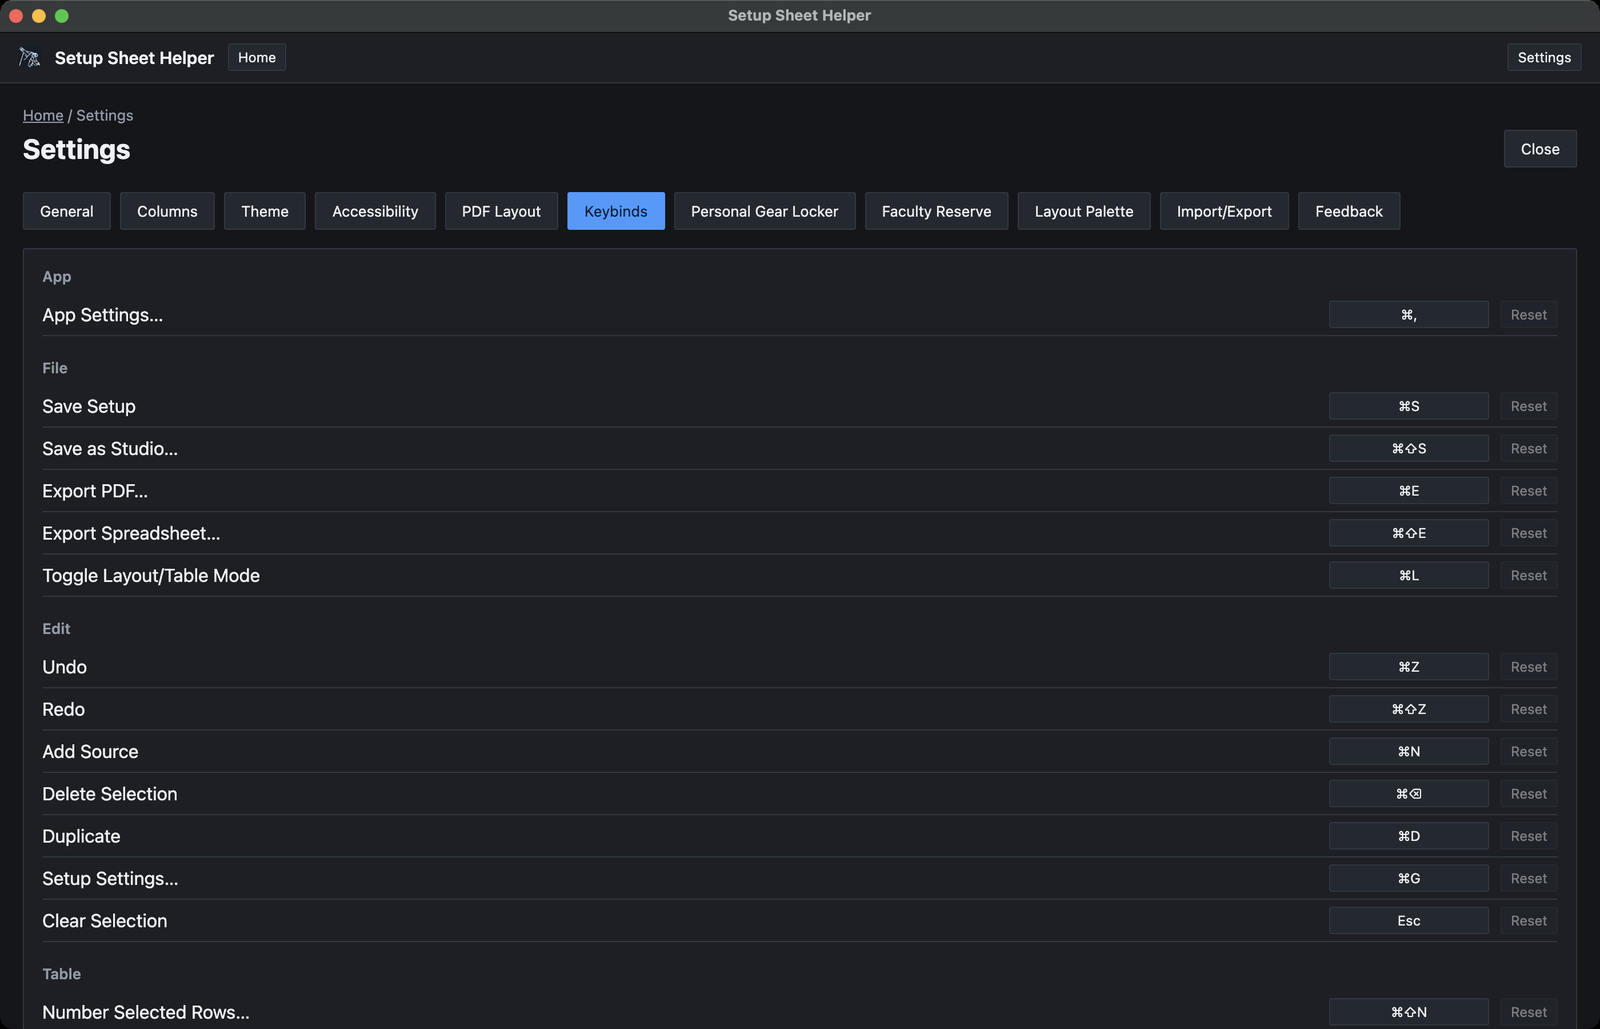This screenshot has height=1029, width=1600.
Task: Reset the Redo keybind
Action: (x=1529, y=709)
